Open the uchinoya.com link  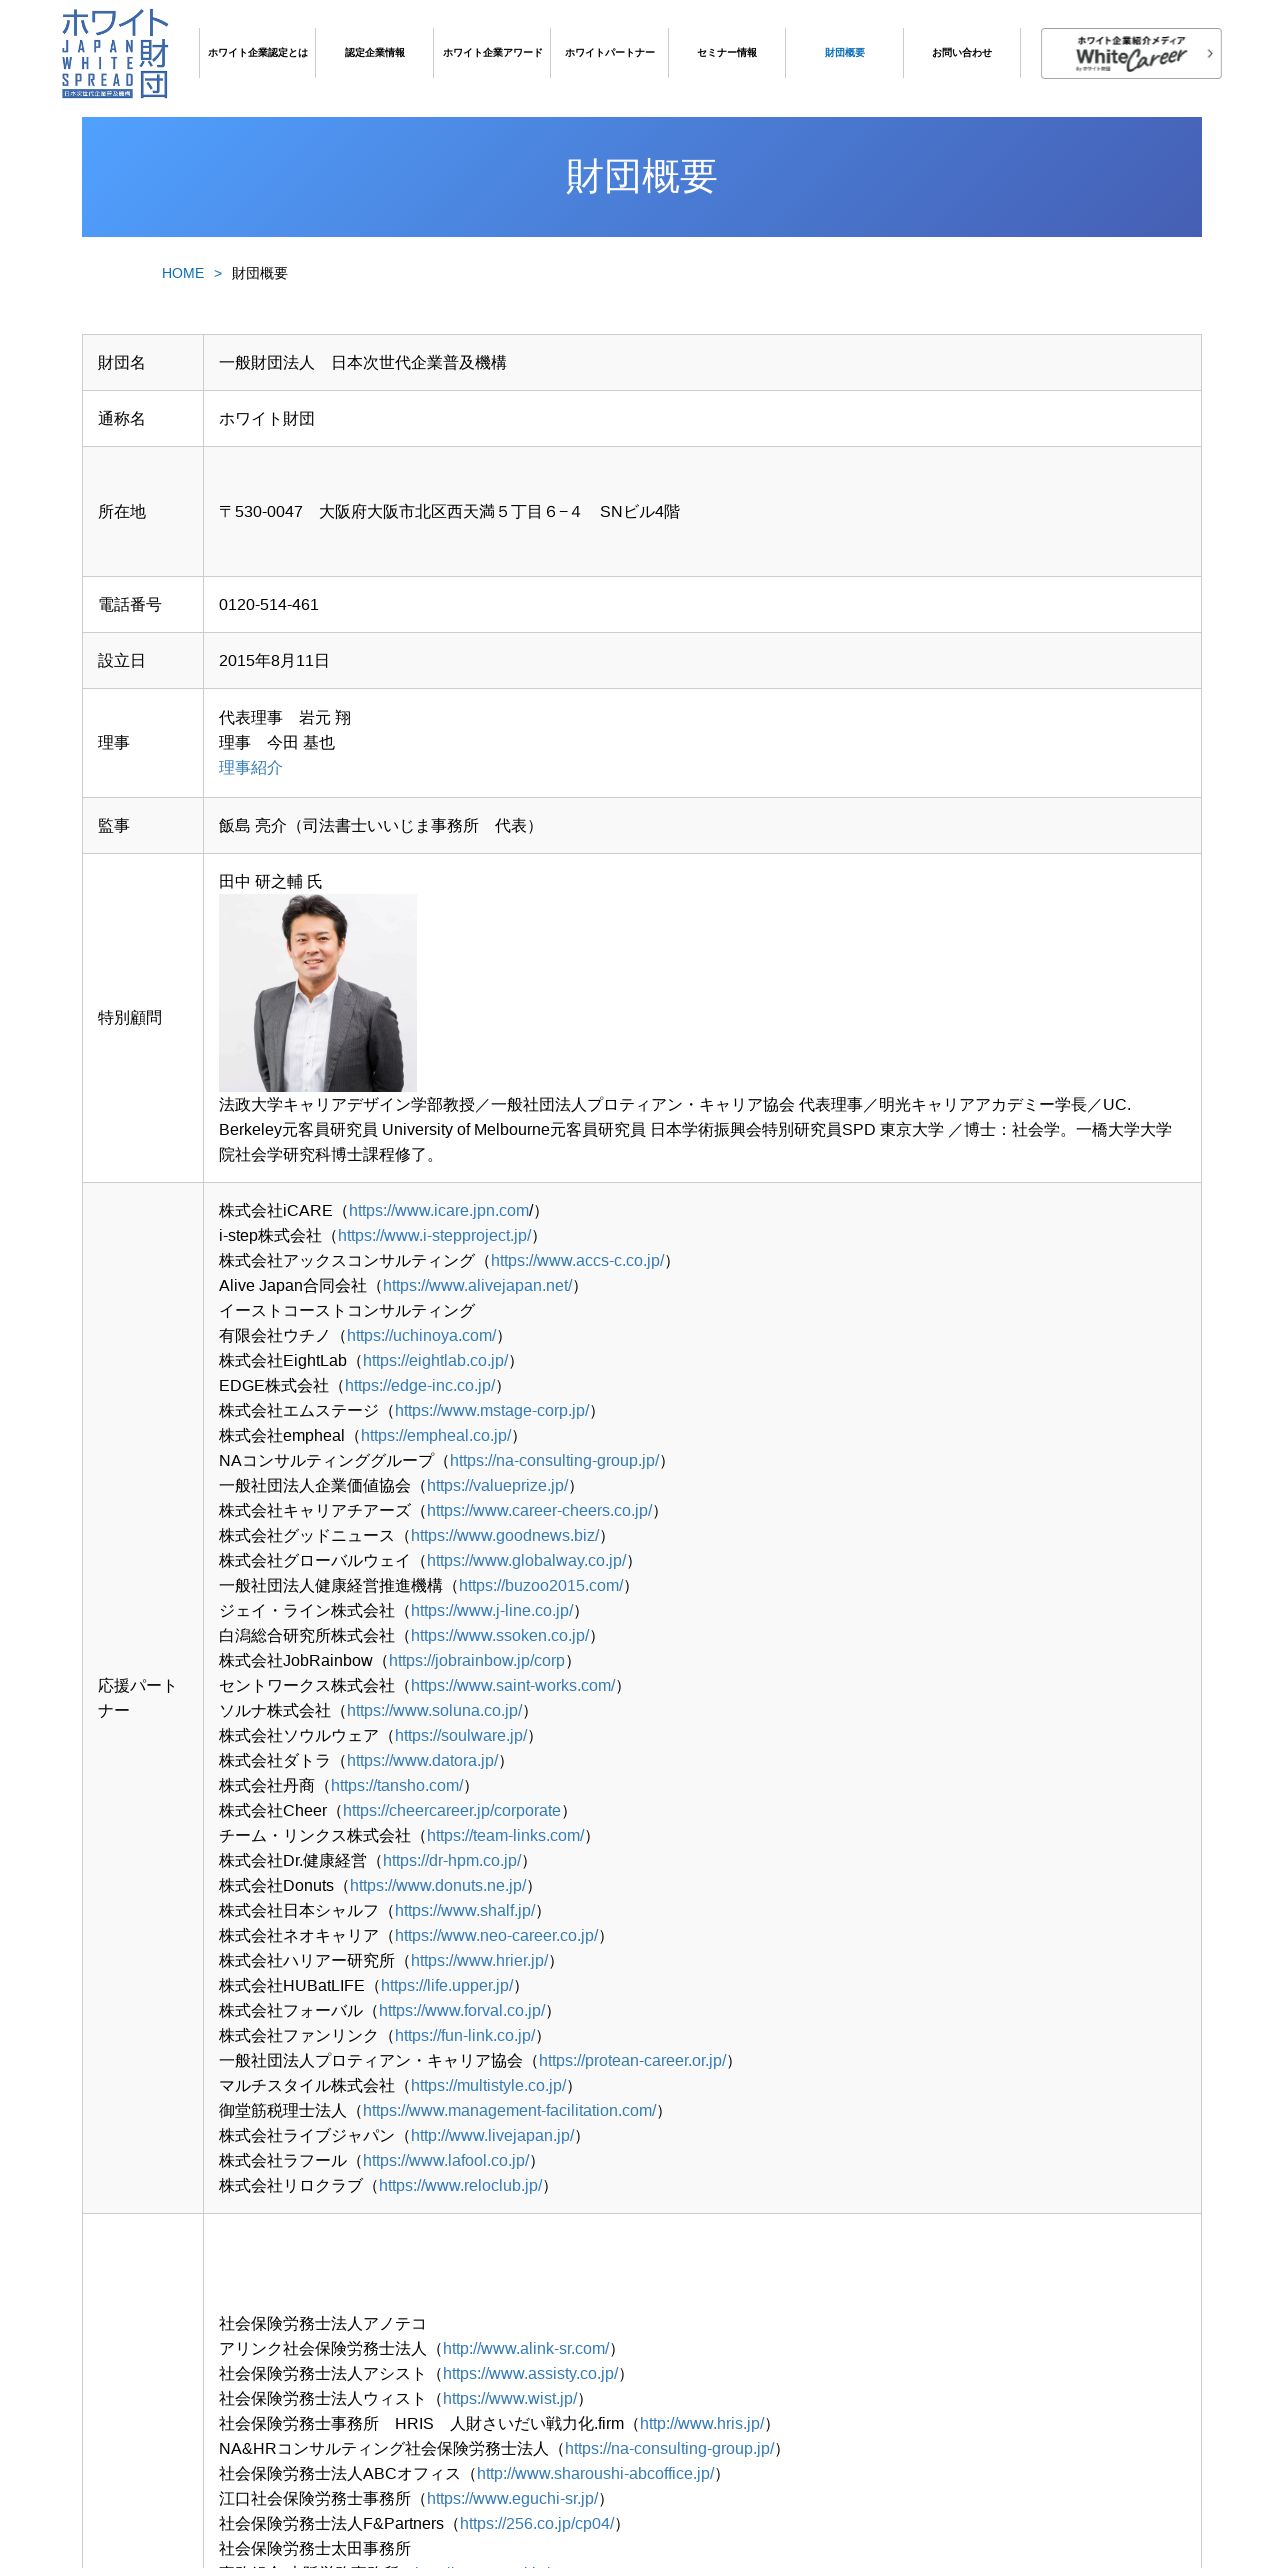(422, 1336)
